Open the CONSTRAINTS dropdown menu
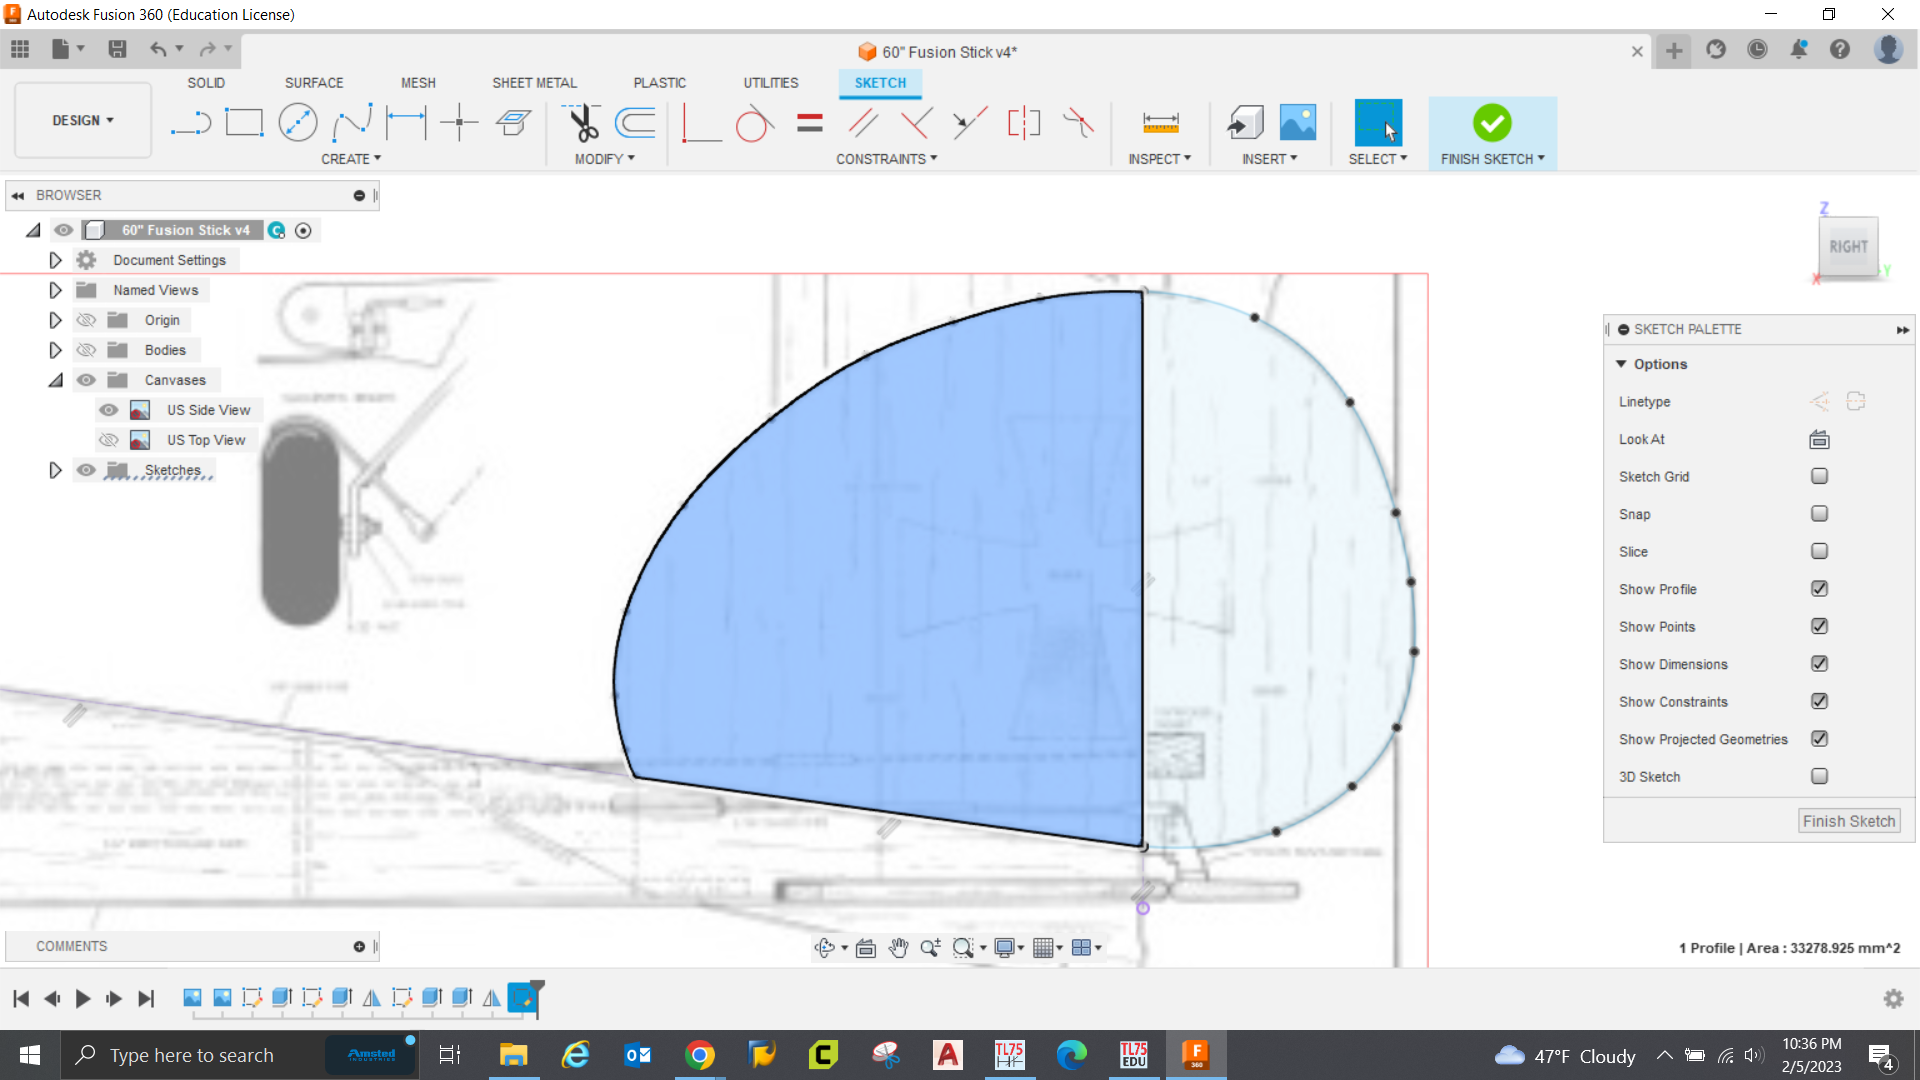This screenshot has width=1920, height=1080. pyautogui.click(x=886, y=159)
